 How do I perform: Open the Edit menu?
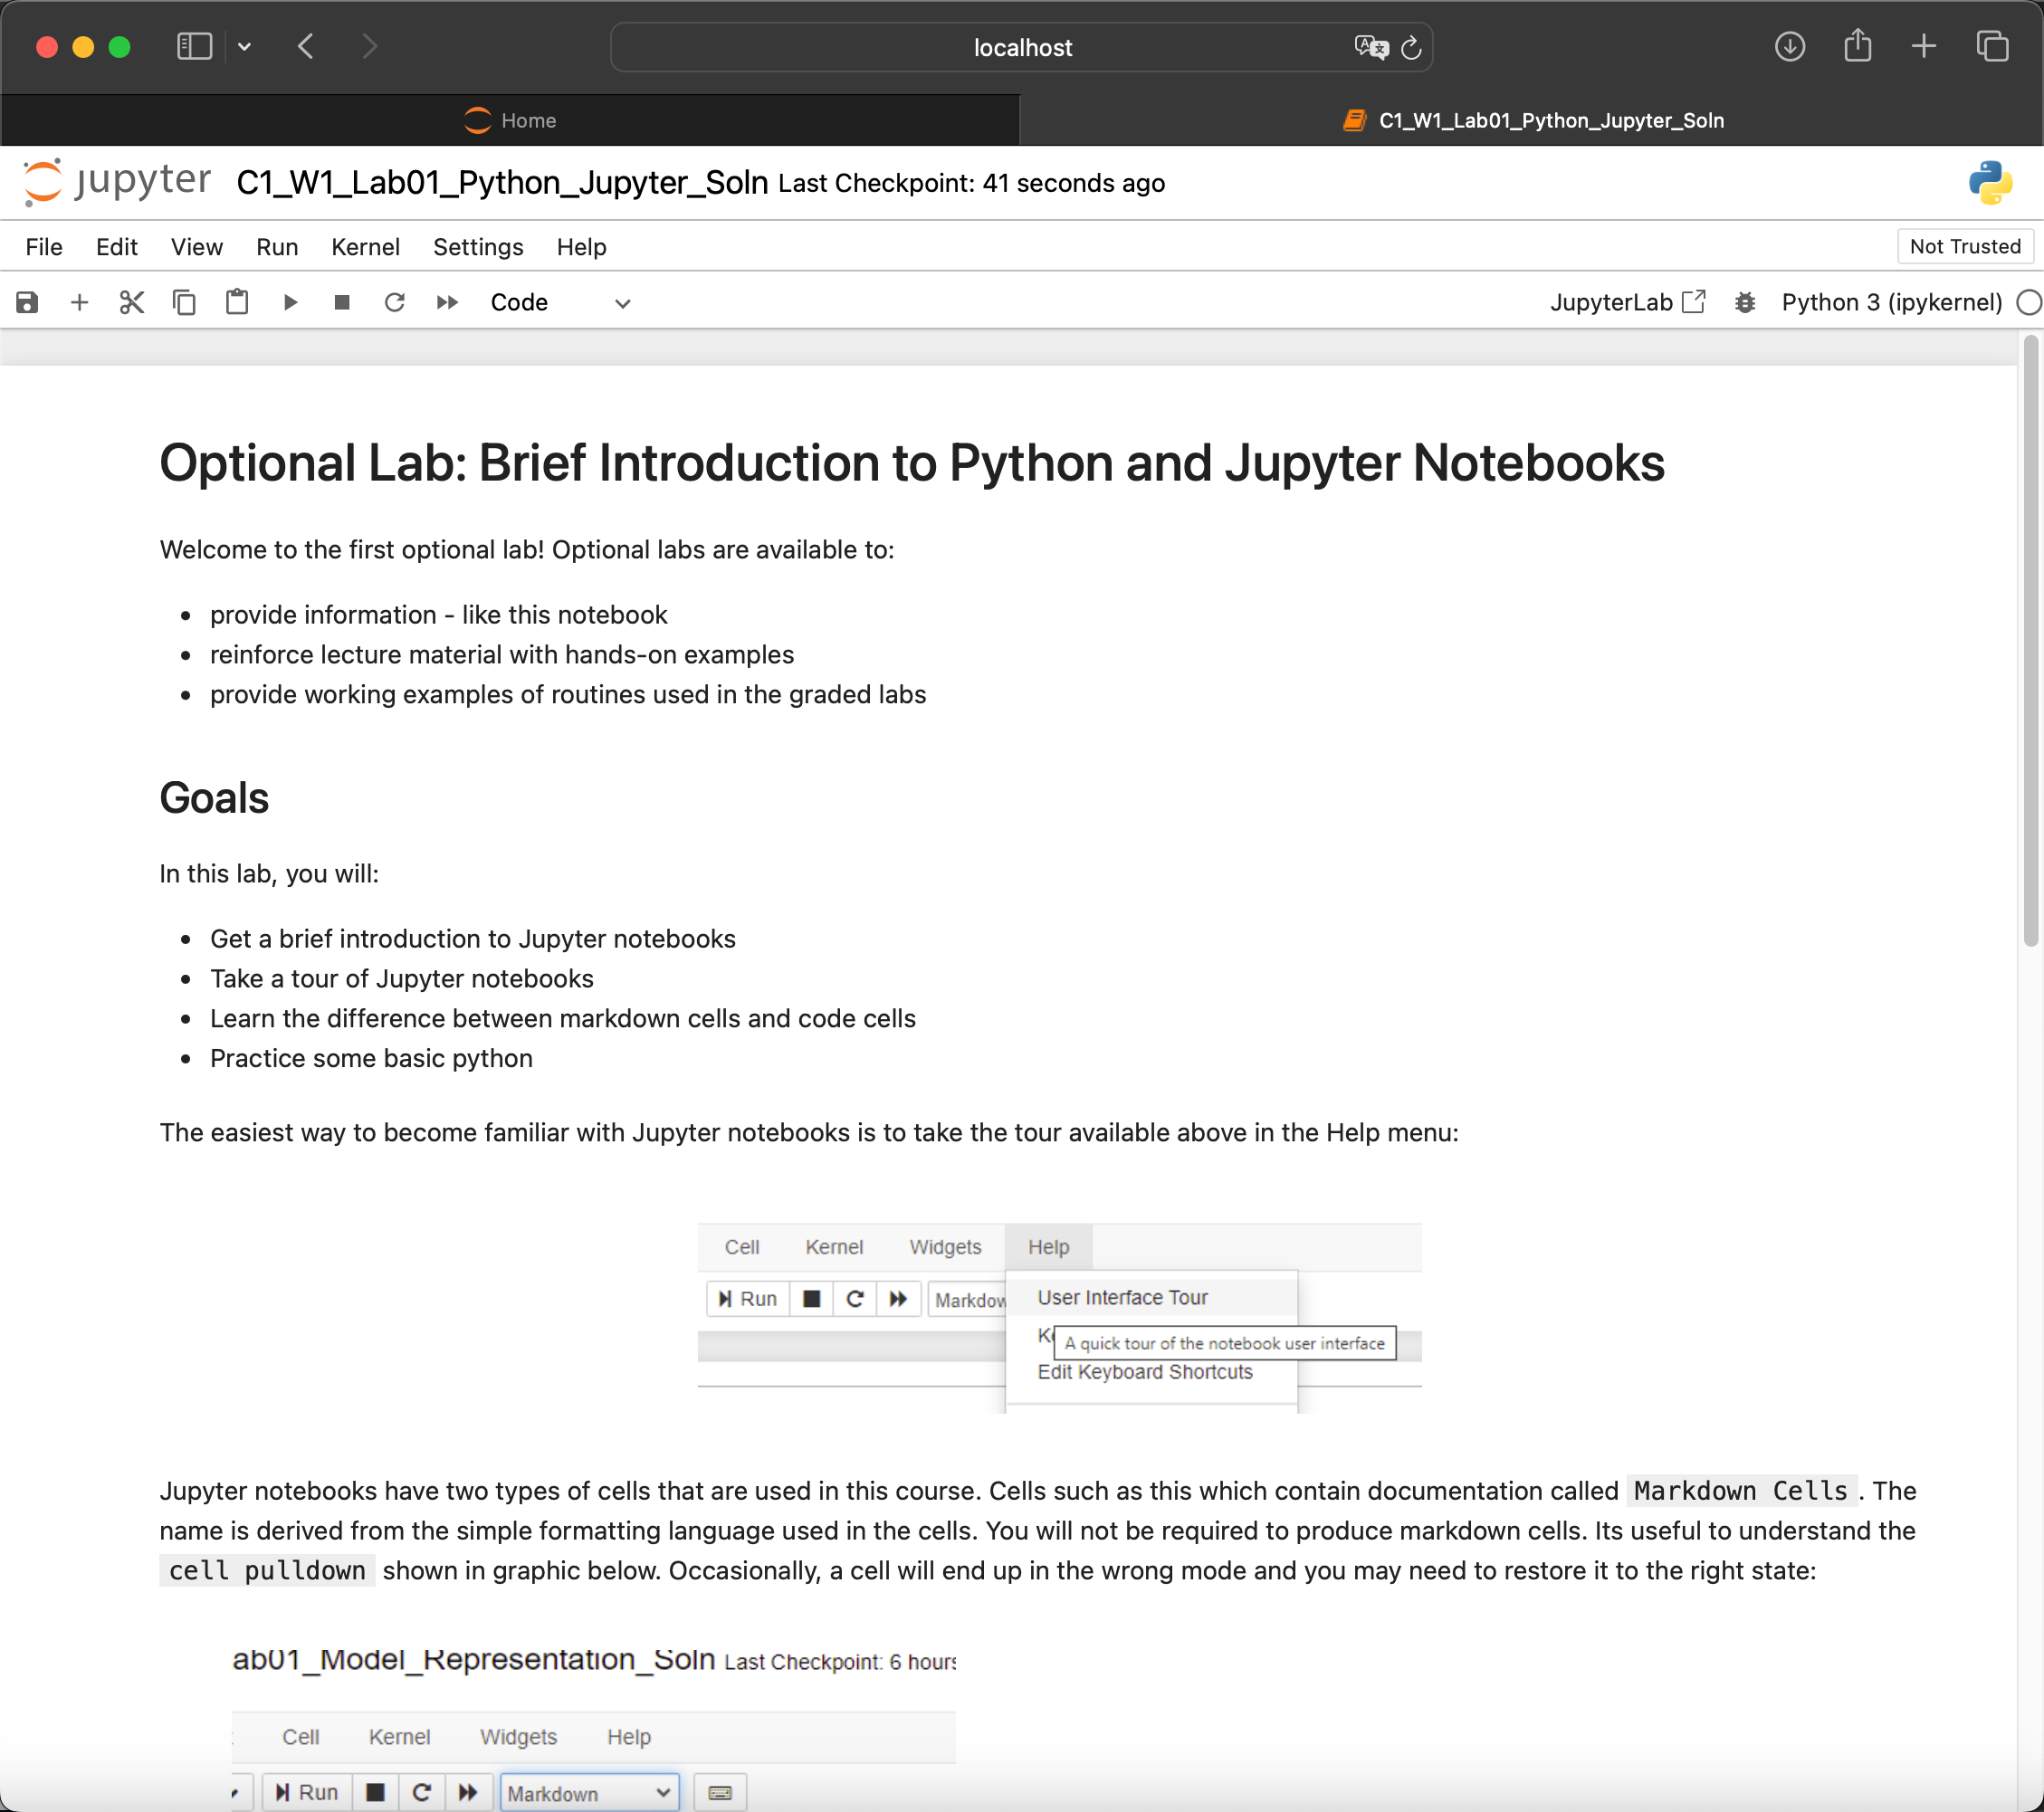click(117, 247)
